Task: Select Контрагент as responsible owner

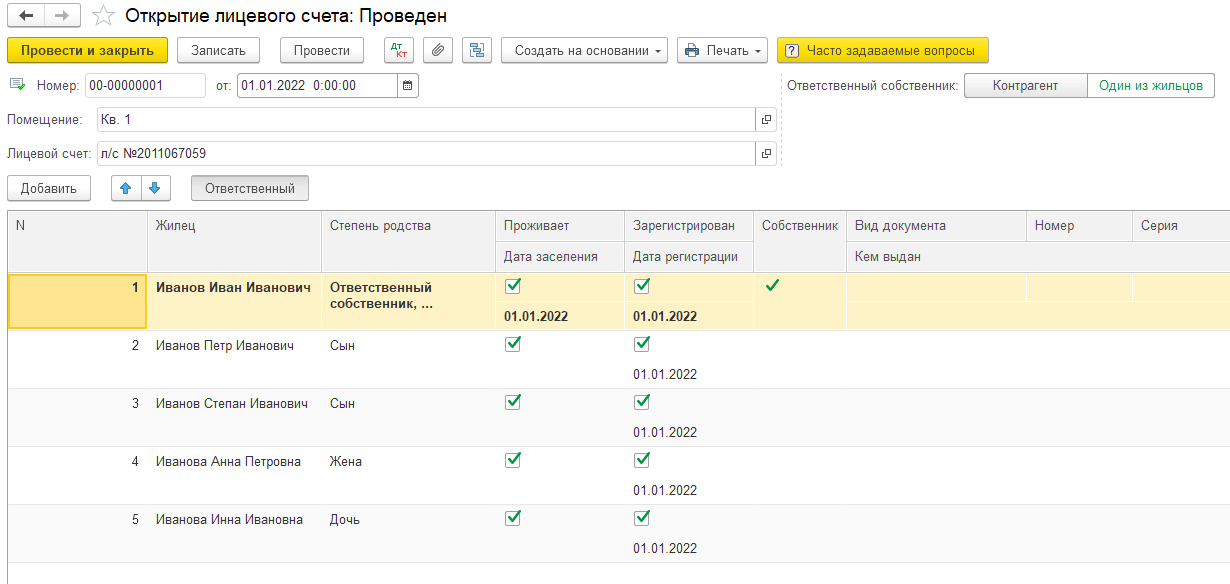Action: [1025, 86]
